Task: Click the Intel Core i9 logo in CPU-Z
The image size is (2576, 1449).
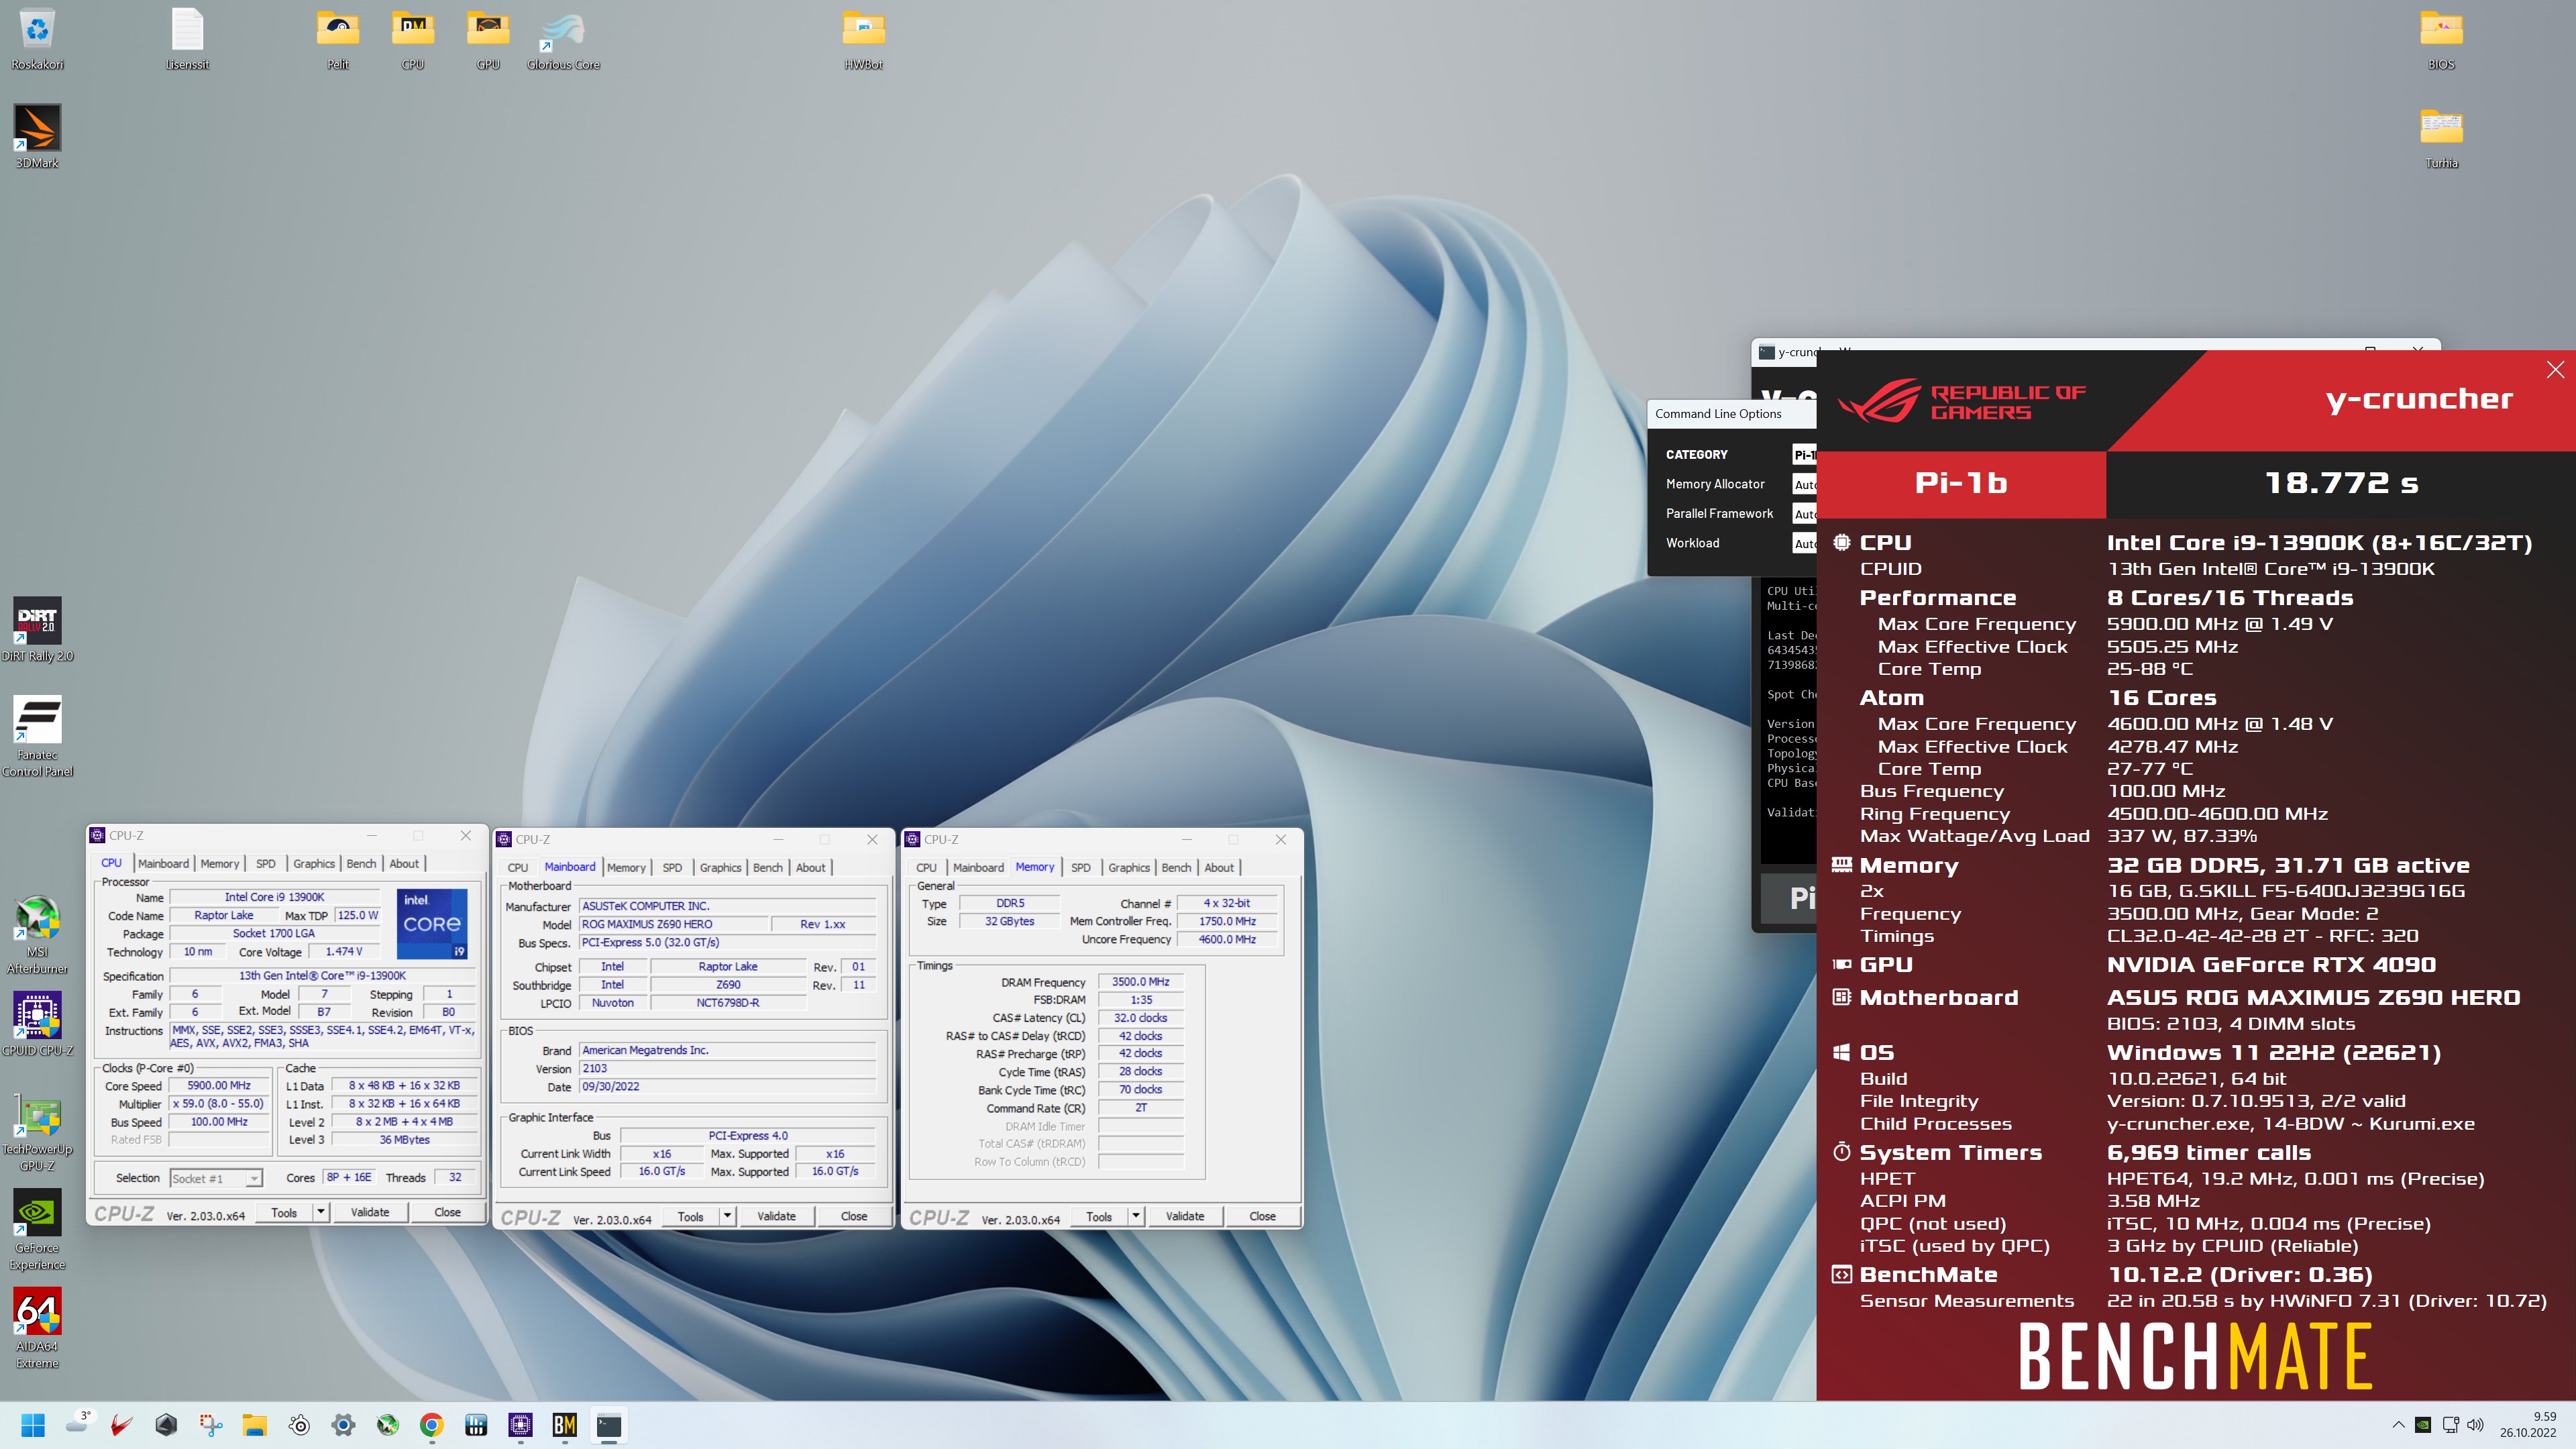Action: click(x=432, y=924)
